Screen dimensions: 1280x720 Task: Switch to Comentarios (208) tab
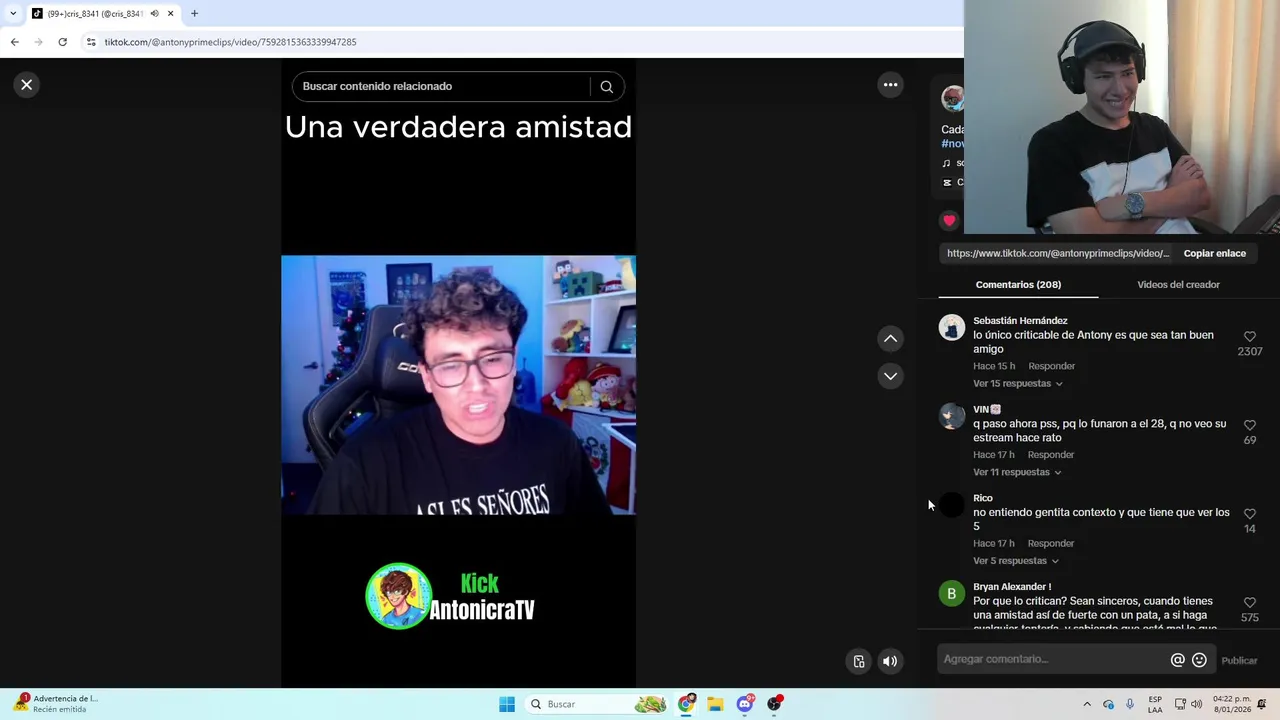point(1018,285)
